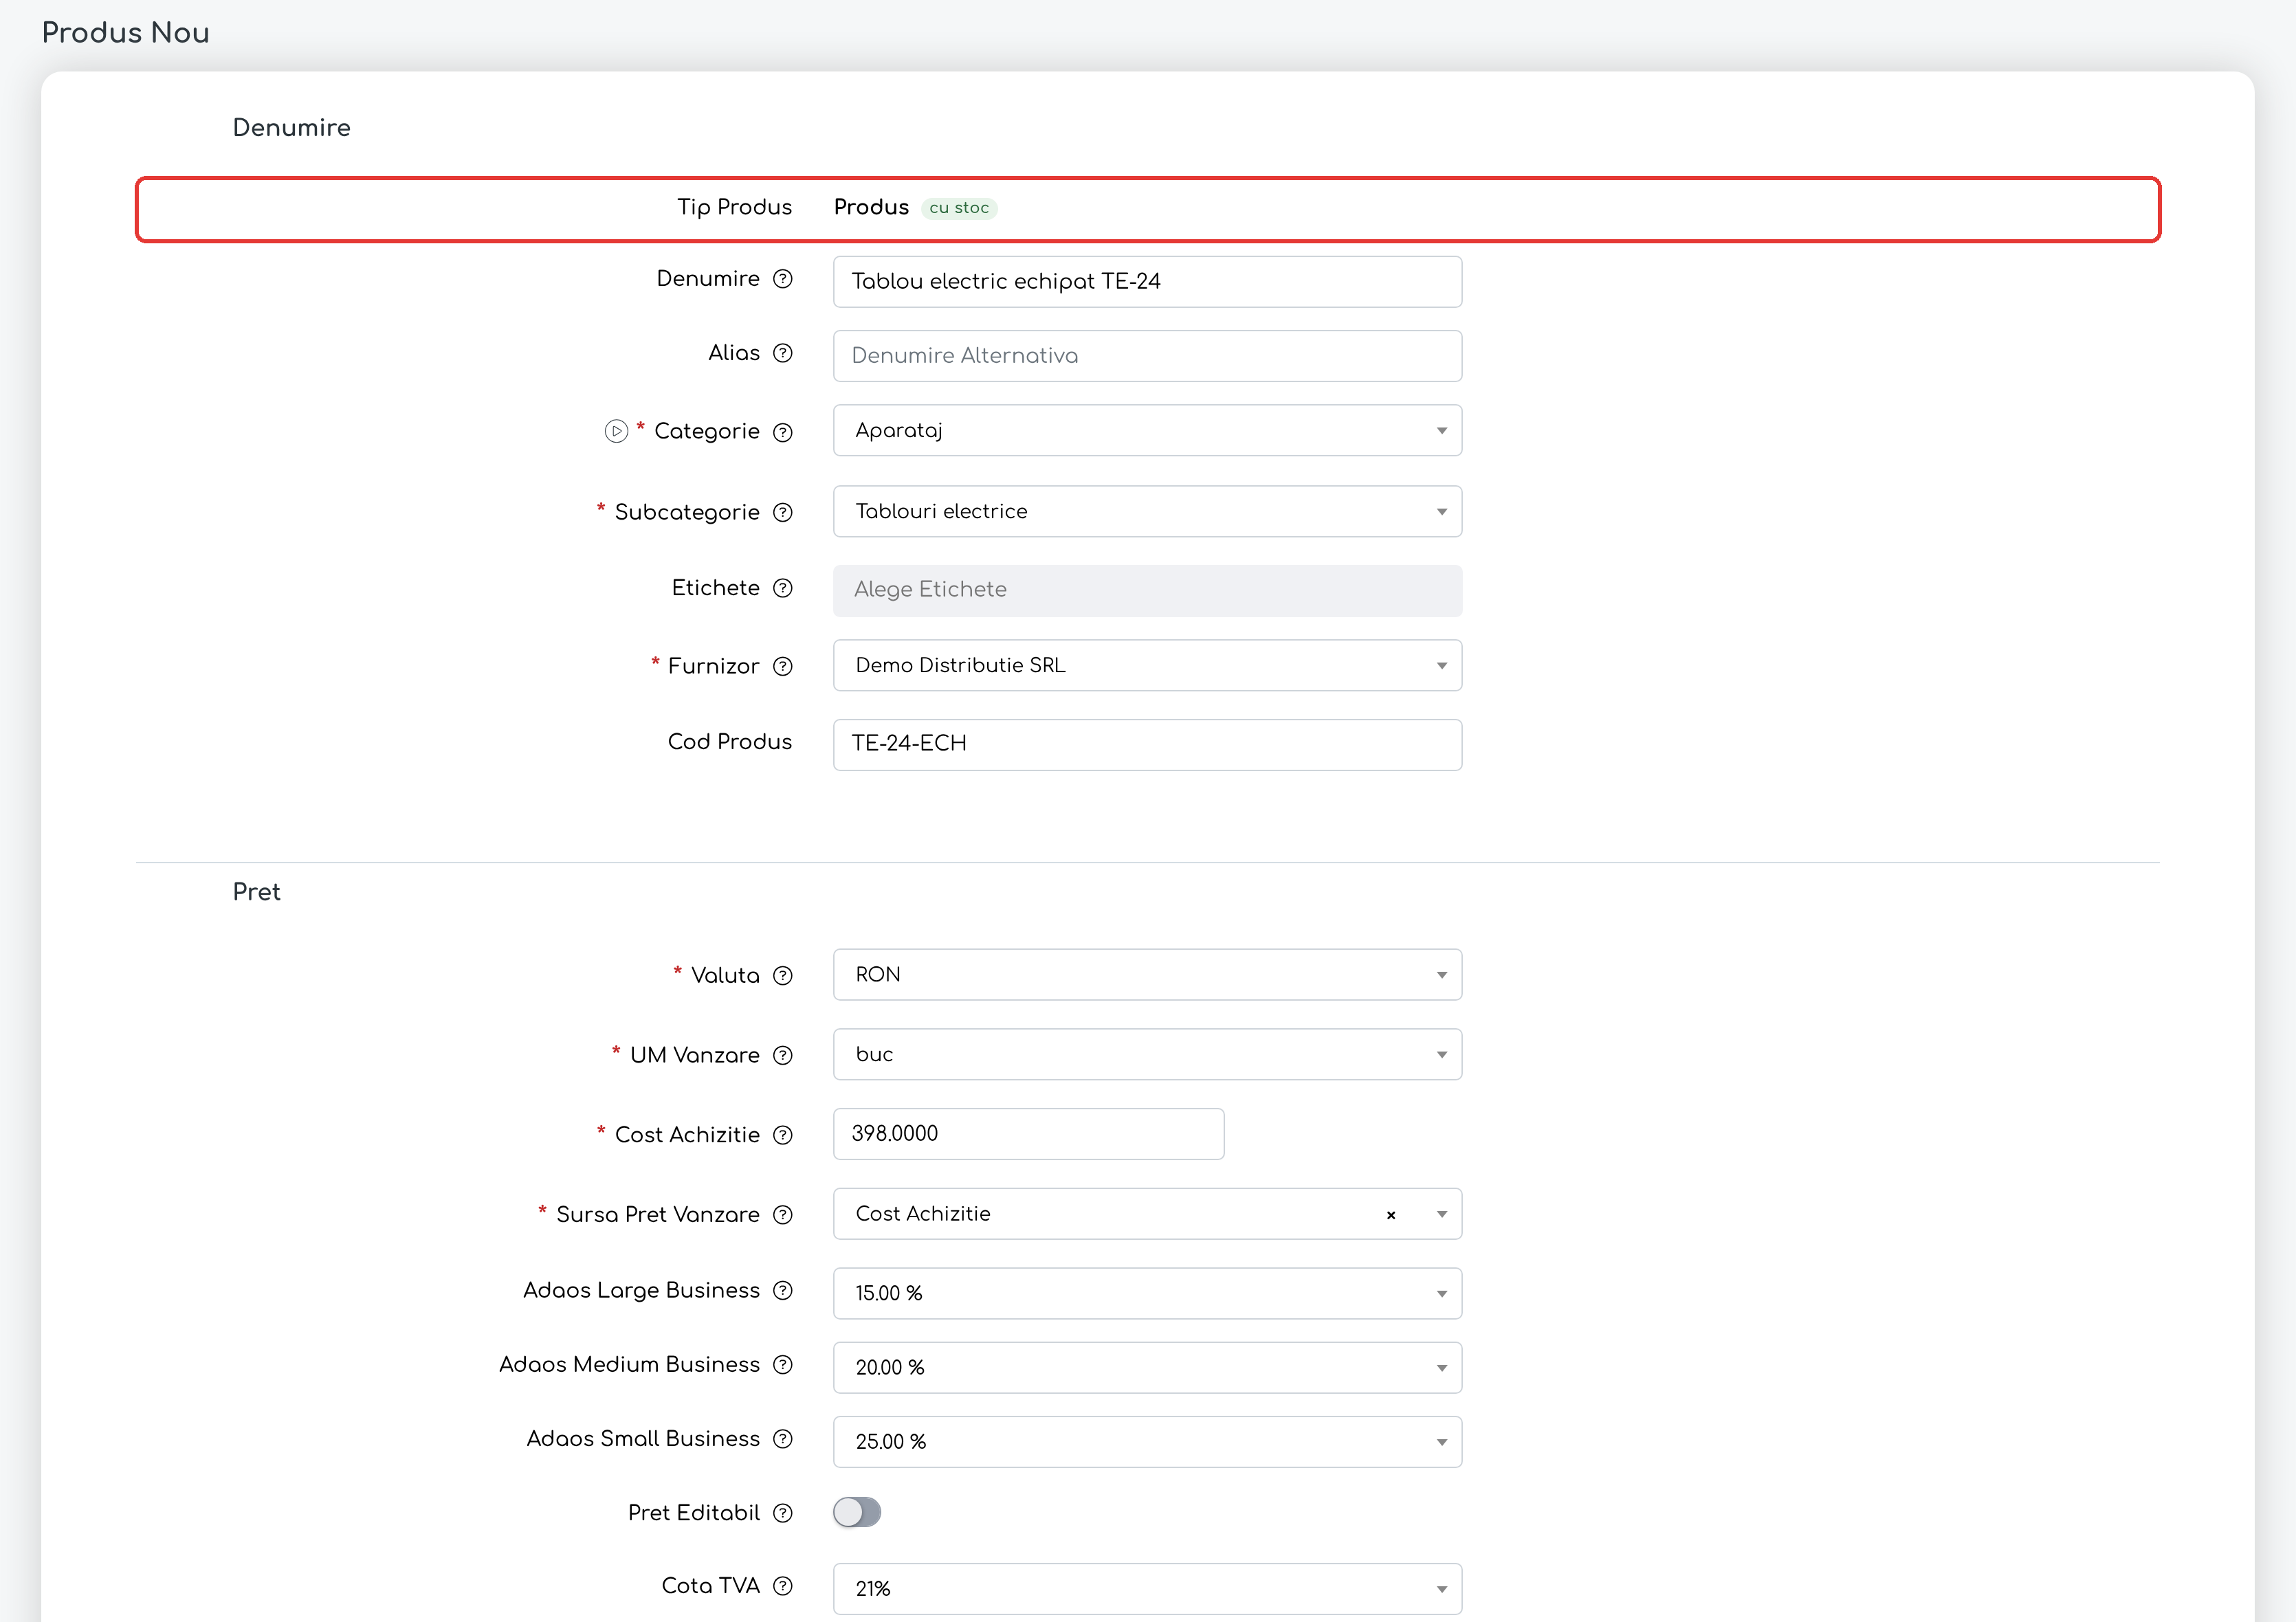Open help tooltip icon for Categorie
This screenshot has height=1622, width=2296.
click(783, 432)
